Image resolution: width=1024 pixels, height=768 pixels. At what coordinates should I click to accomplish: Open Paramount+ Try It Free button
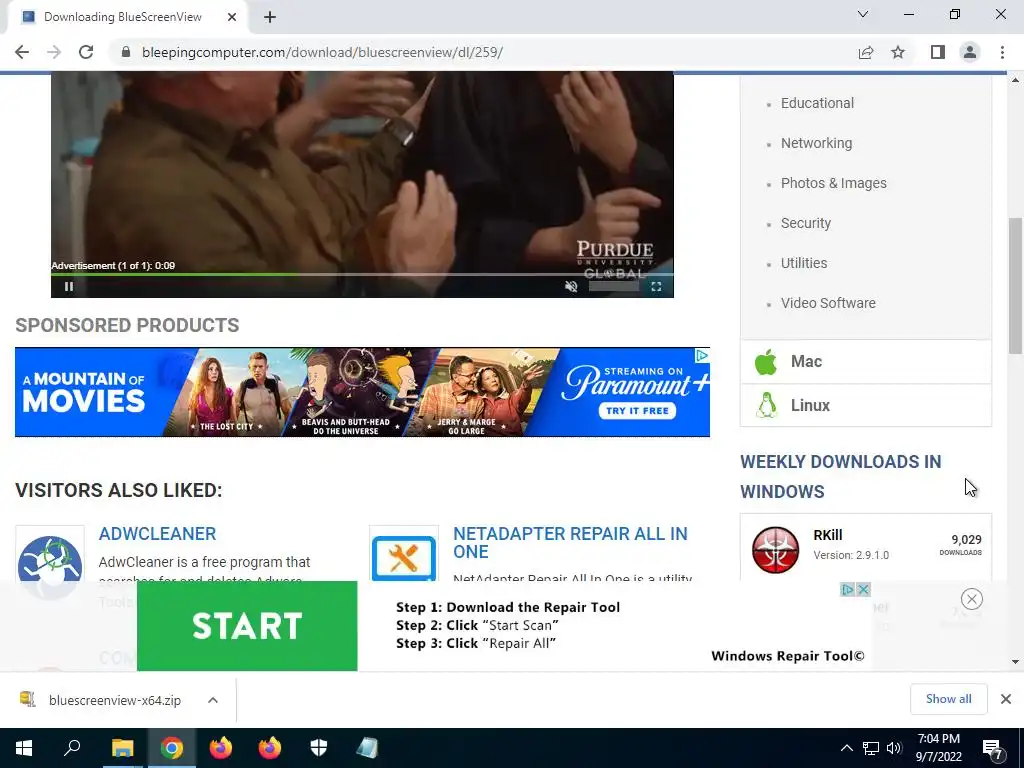click(x=637, y=411)
